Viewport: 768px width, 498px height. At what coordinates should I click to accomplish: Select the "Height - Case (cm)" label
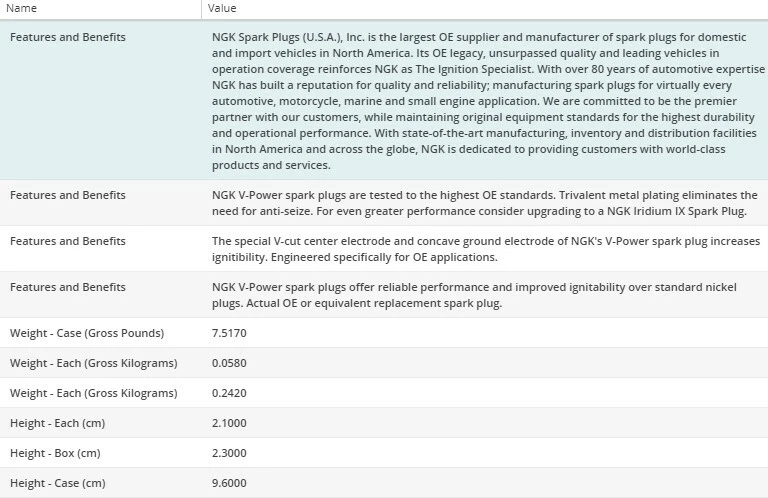[x=57, y=483]
